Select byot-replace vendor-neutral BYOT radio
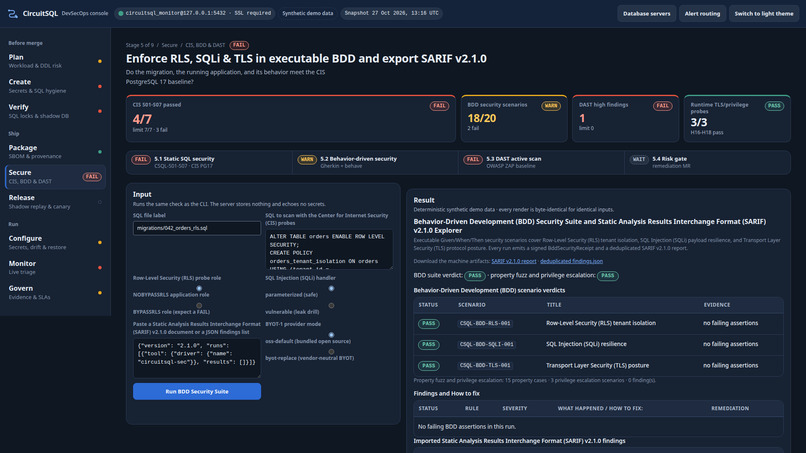 coord(332,352)
